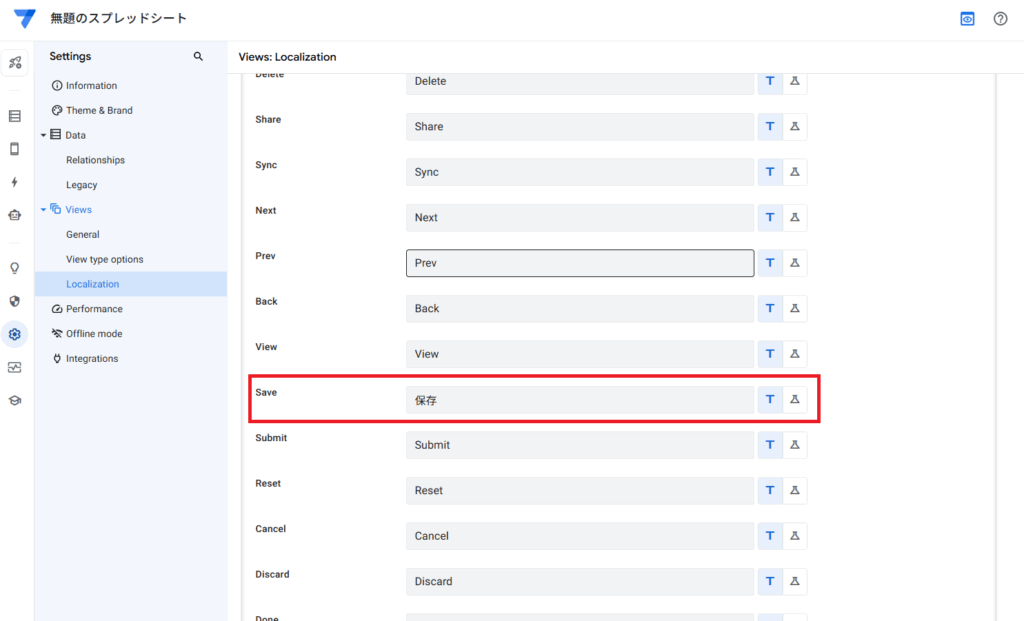1024x621 pixels.
Task: Collapse the Views settings group arrow
Action: click(x=43, y=210)
